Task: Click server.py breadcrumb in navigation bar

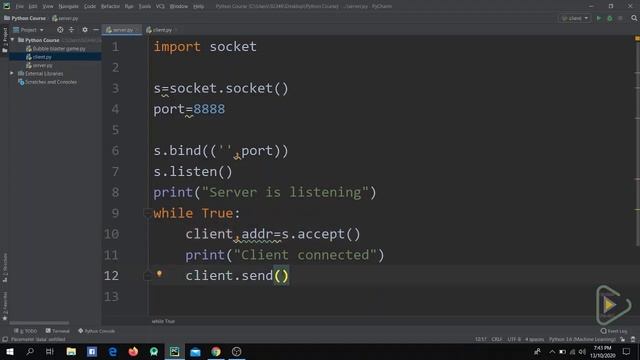Action: point(65,18)
